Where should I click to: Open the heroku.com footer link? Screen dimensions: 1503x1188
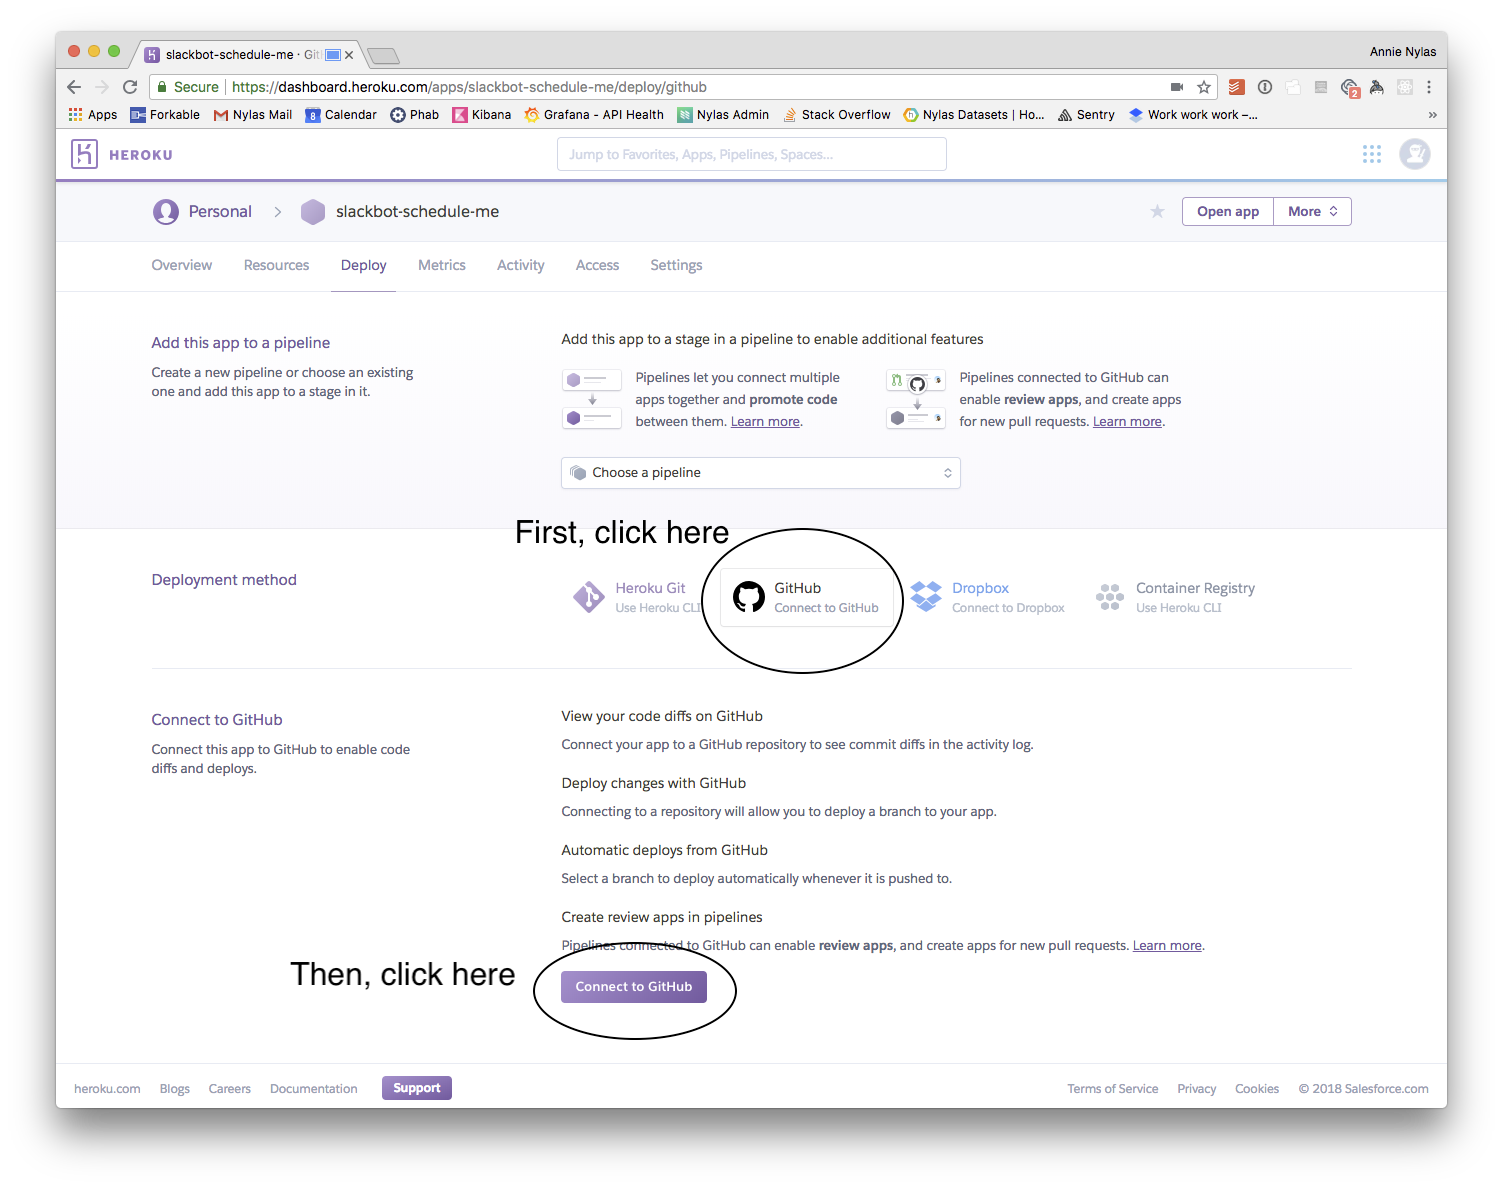tap(107, 1089)
